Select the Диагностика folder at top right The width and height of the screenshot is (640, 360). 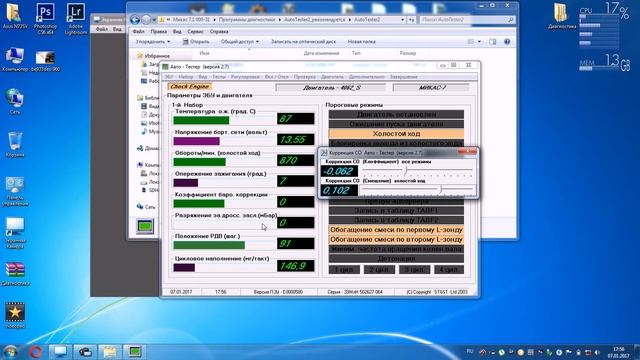[562, 16]
